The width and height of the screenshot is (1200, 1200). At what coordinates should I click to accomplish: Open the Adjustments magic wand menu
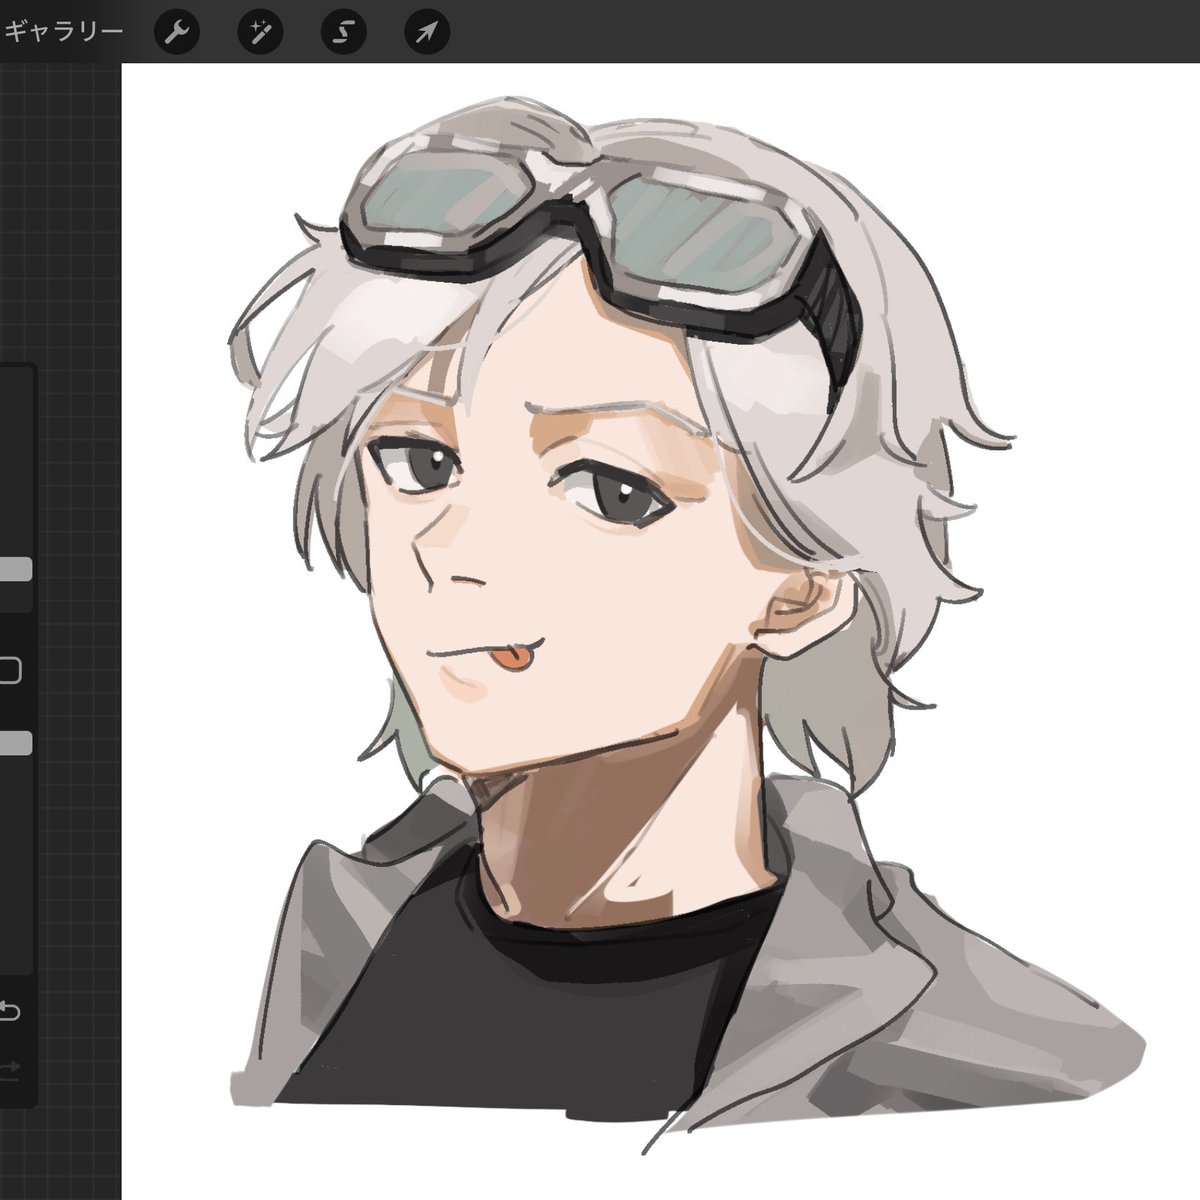[x=260, y=33]
